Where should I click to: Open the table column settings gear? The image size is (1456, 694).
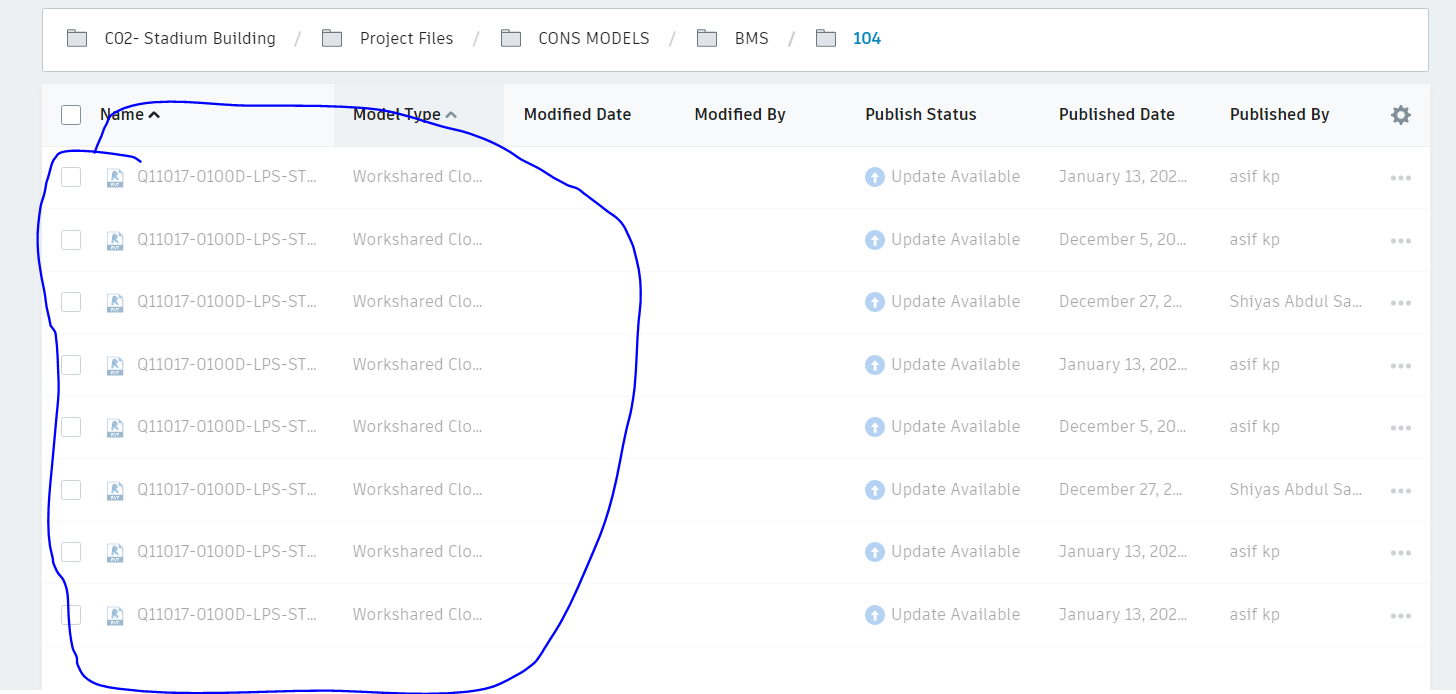coord(1400,115)
